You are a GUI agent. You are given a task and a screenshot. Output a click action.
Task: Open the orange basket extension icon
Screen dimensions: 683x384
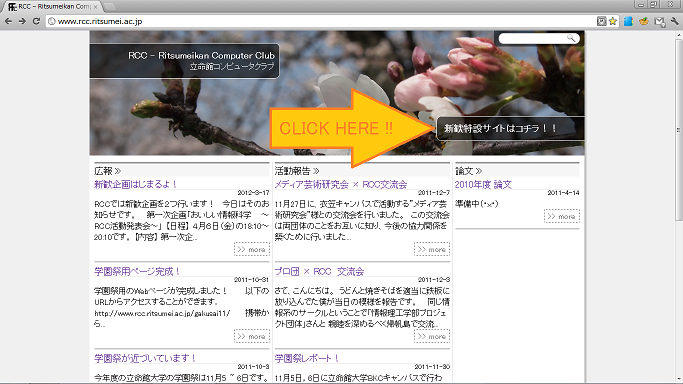644,21
